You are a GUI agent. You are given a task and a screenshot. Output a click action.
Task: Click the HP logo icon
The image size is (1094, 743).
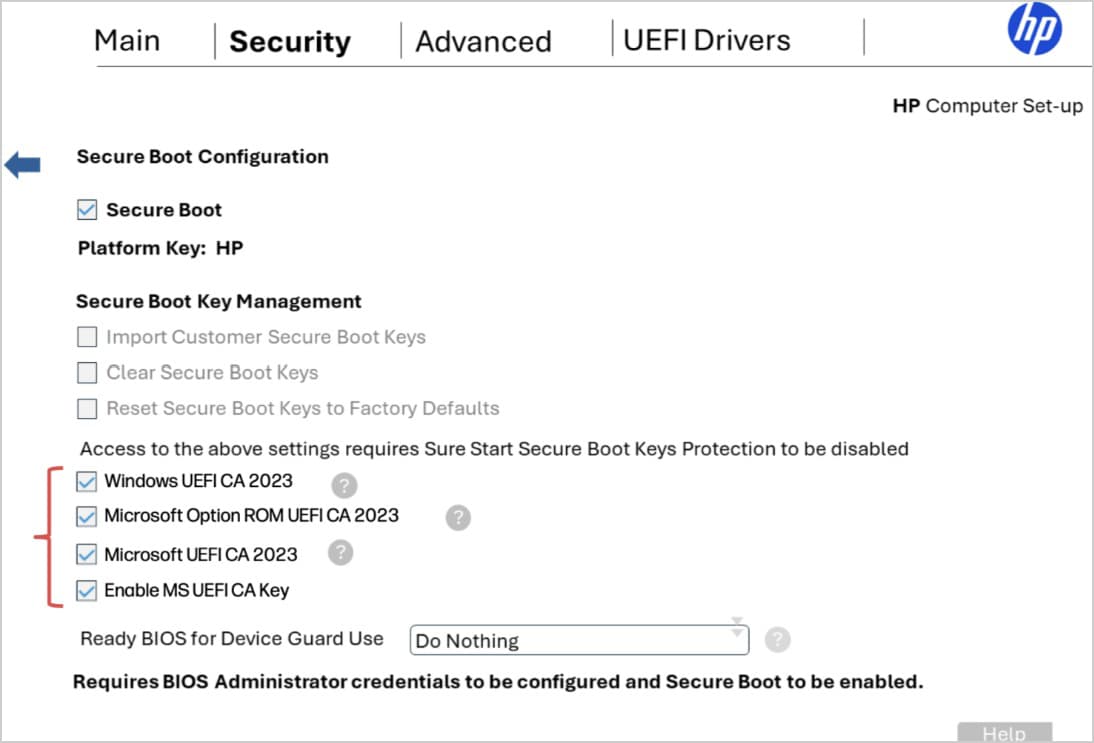coord(1035,29)
